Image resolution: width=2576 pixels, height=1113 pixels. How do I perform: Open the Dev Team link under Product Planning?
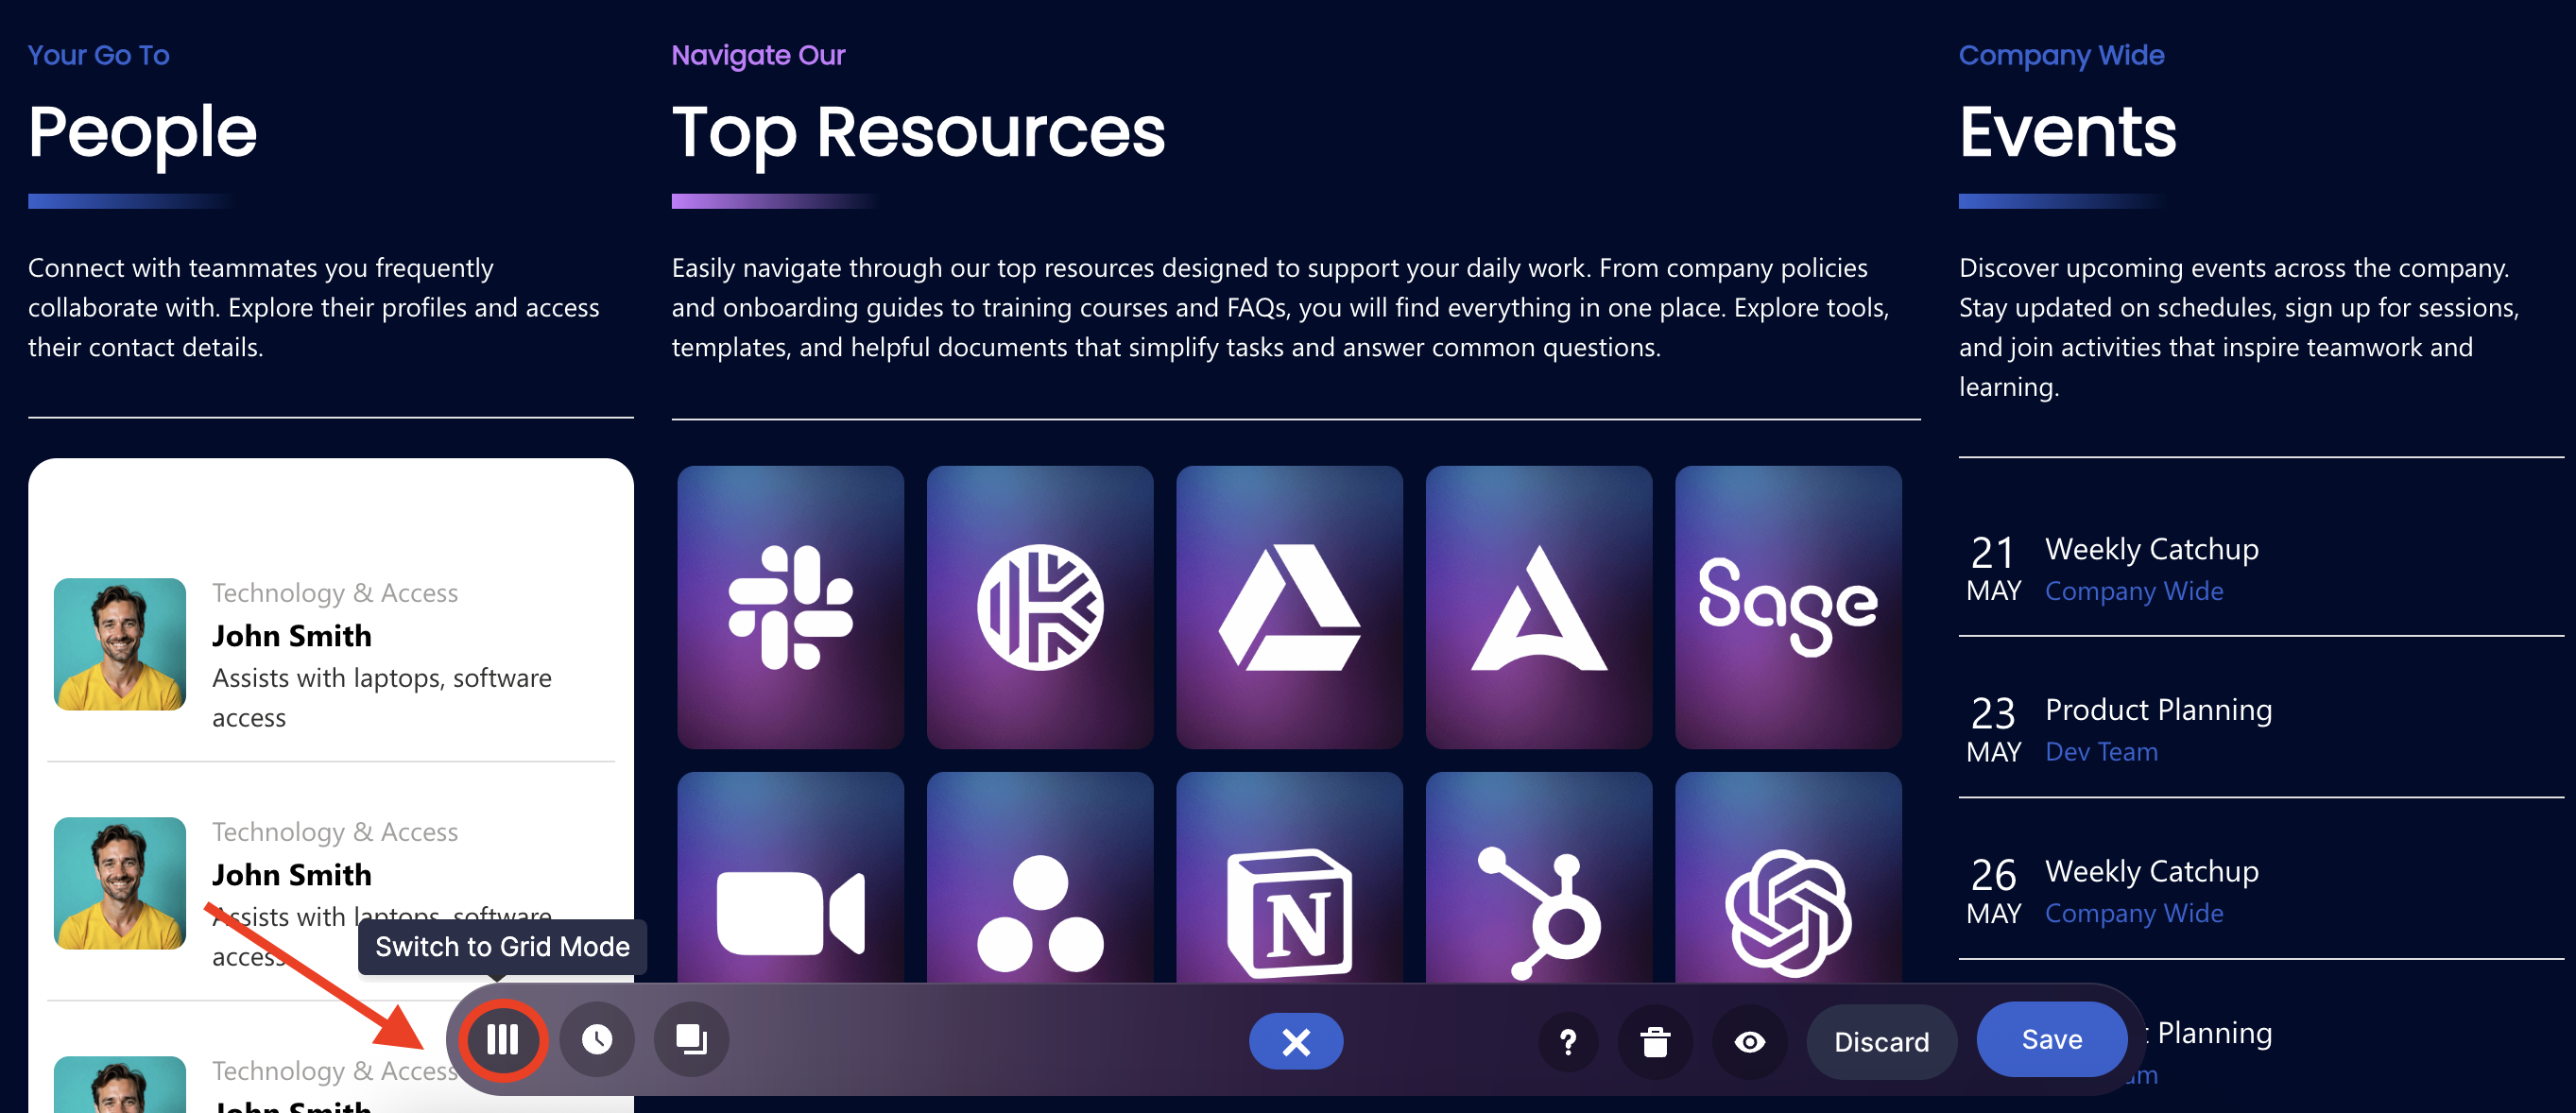tap(2100, 752)
